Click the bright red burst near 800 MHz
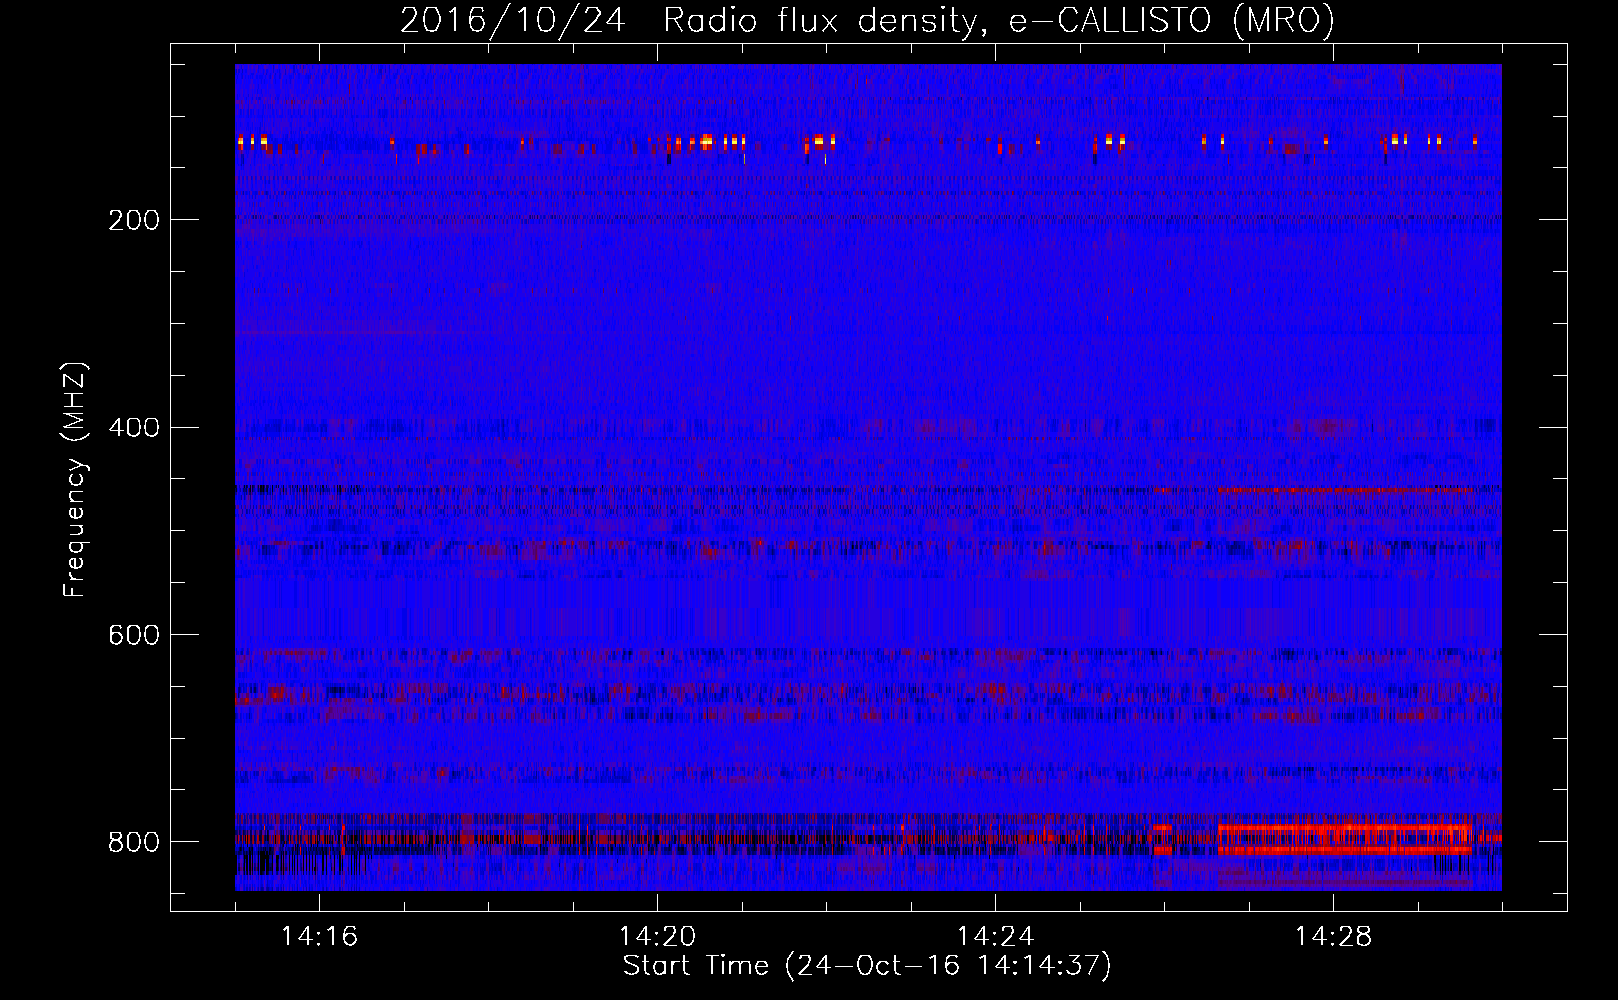The width and height of the screenshot is (1618, 1000). click(x=1345, y=838)
